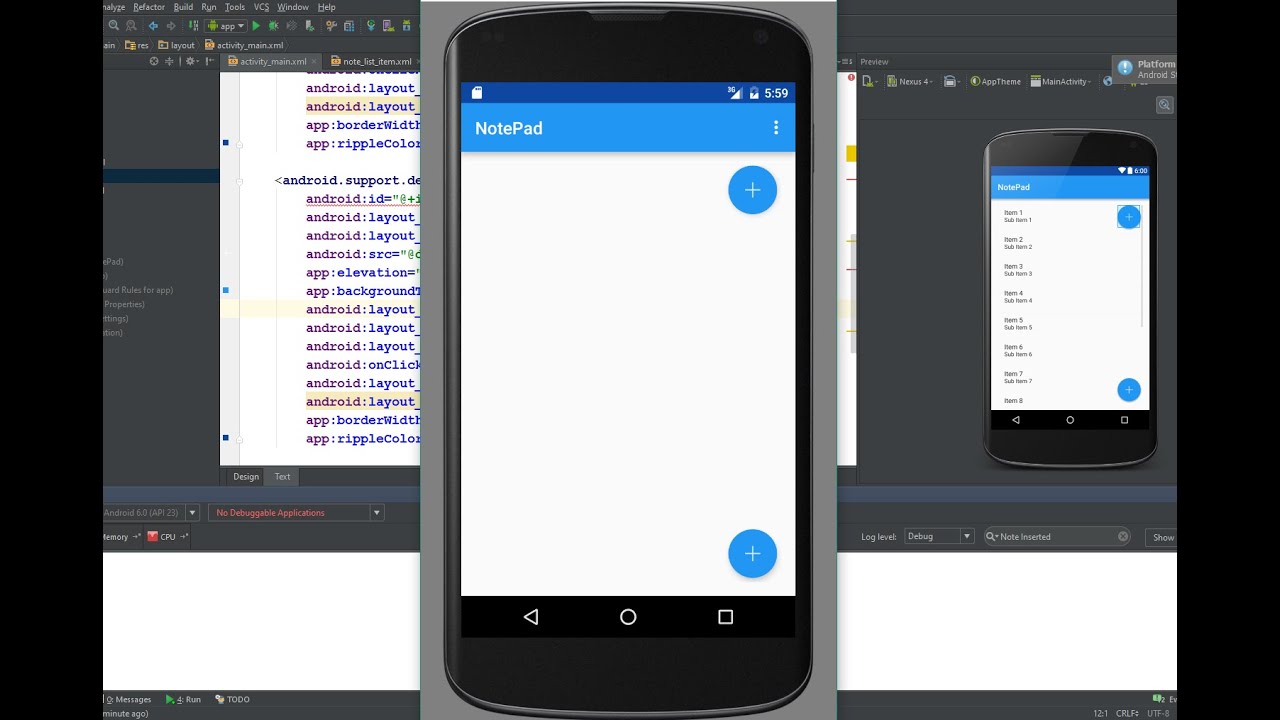Click the Replace icon next to Find

(131, 26)
